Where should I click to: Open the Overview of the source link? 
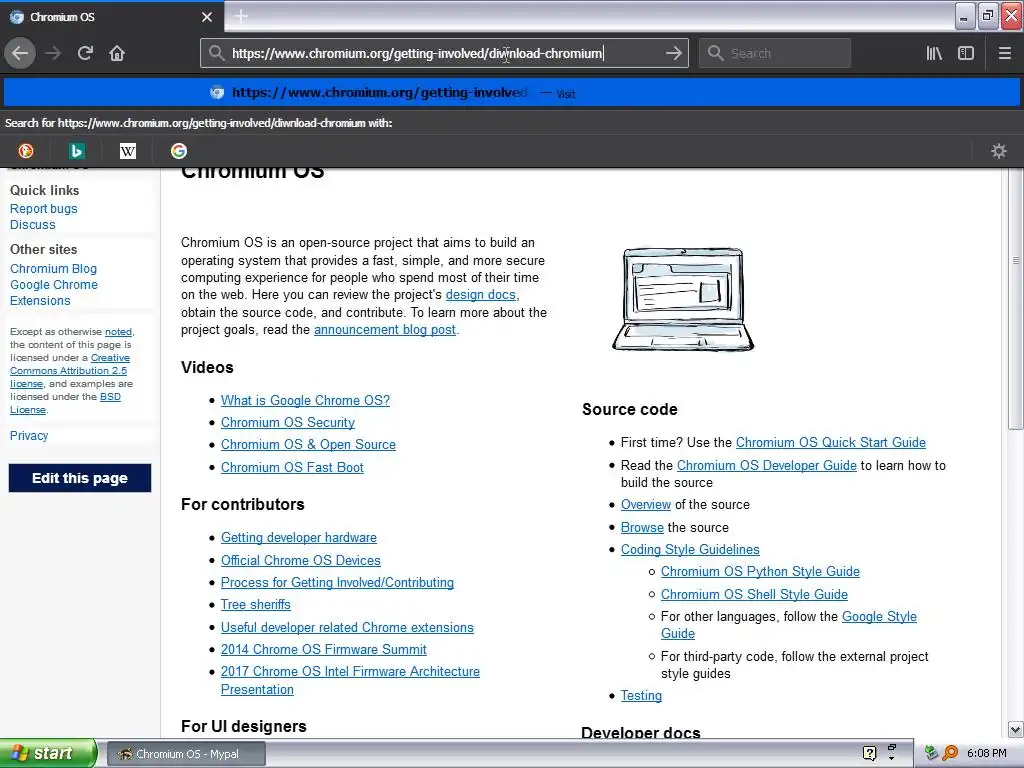(x=646, y=505)
